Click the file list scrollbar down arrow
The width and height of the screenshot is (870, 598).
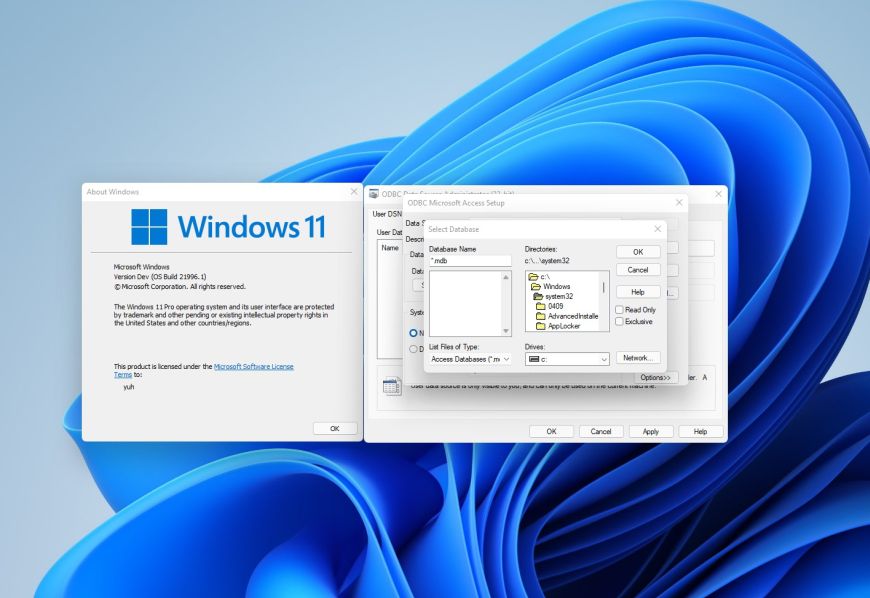click(x=505, y=331)
